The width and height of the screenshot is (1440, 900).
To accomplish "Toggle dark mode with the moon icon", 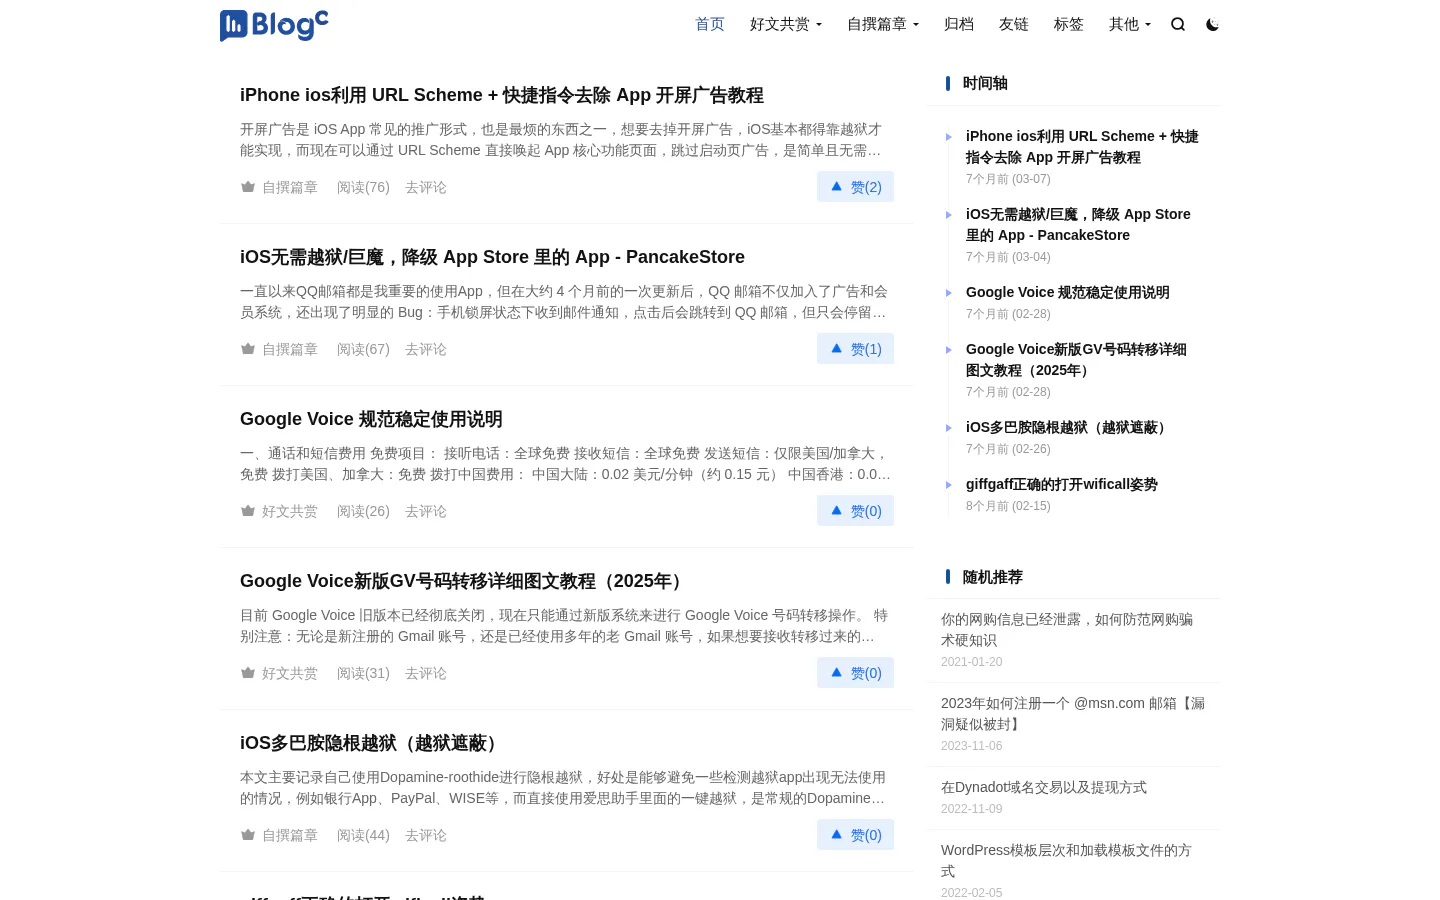I will pyautogui.click(x=1212, y=24).
